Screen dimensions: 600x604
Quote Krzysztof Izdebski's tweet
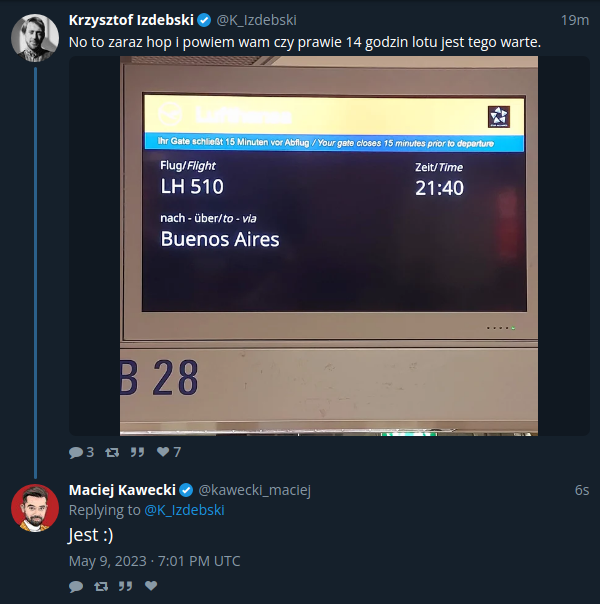tap(137, 452)
